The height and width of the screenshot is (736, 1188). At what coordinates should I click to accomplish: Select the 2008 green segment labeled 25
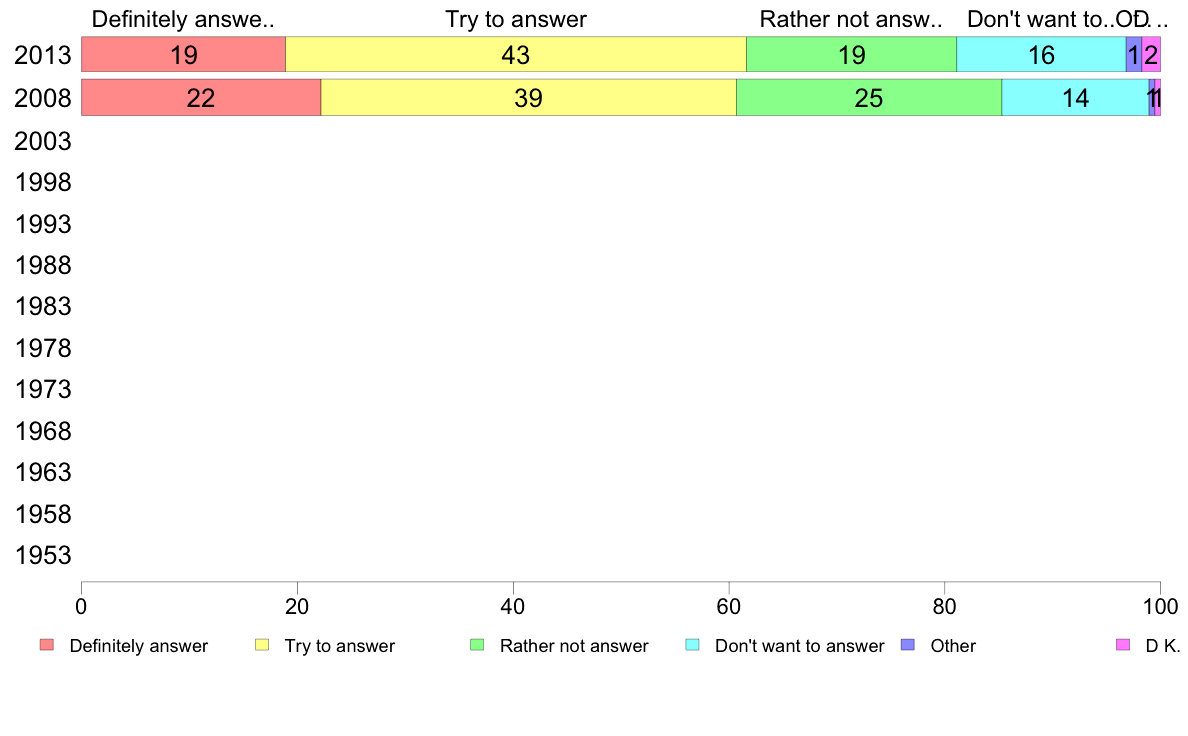click(x=869, y=98)
